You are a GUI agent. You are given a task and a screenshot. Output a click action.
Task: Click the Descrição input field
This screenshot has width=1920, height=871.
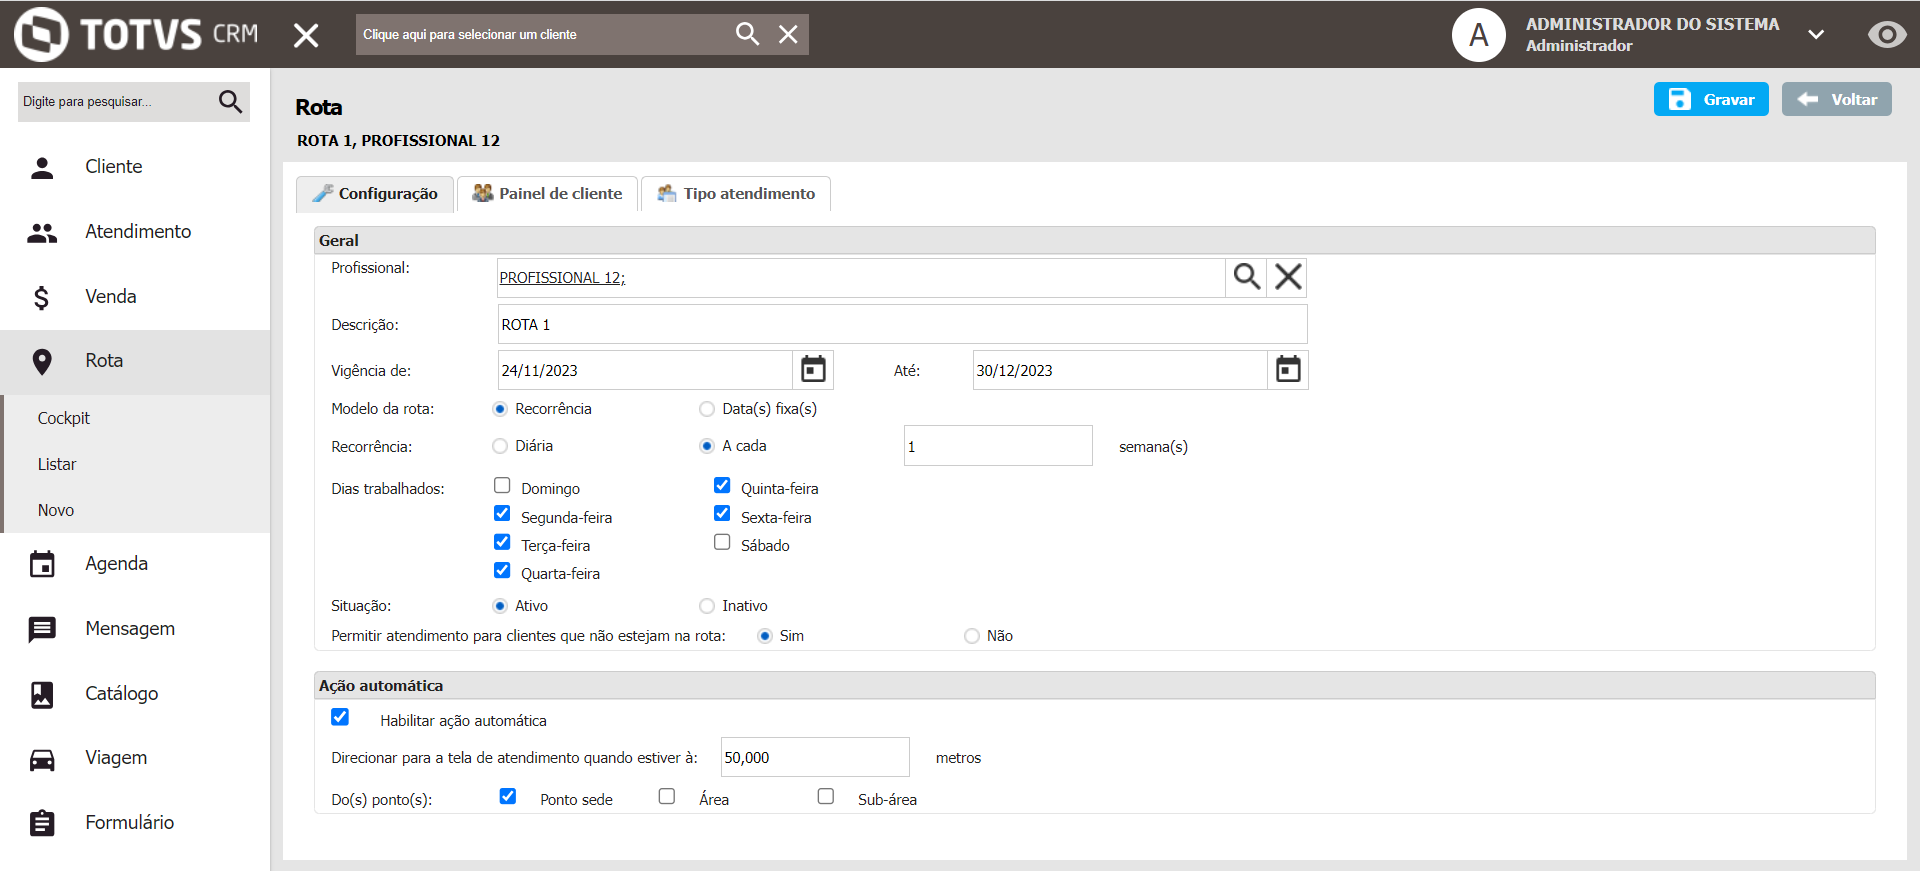[x=901, y=325]
